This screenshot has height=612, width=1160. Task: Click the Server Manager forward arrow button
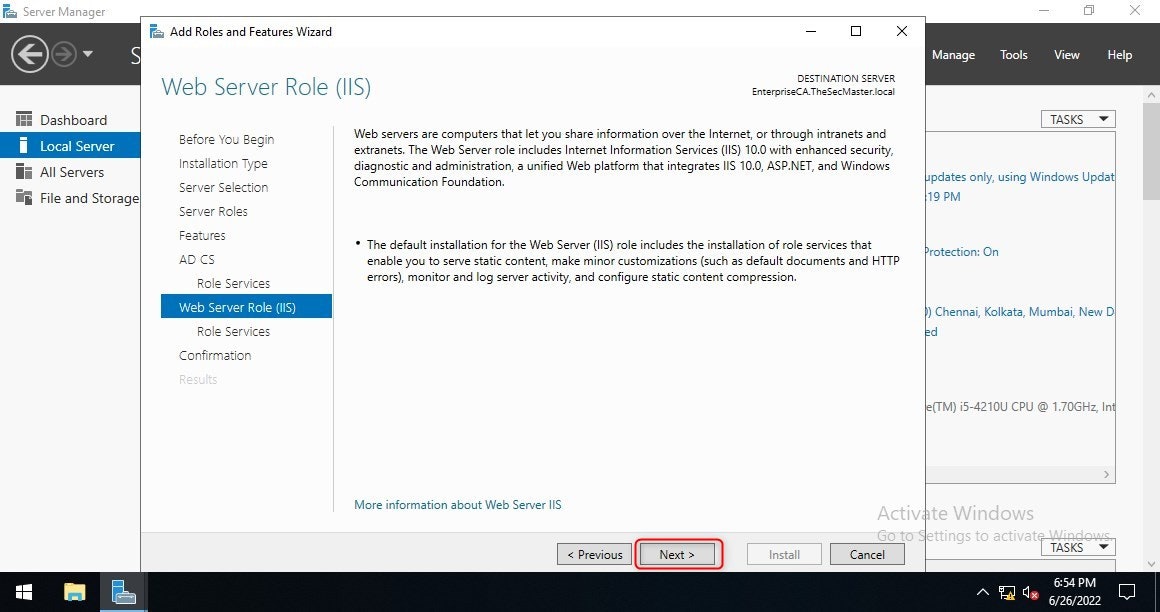[x=64, y=55]
